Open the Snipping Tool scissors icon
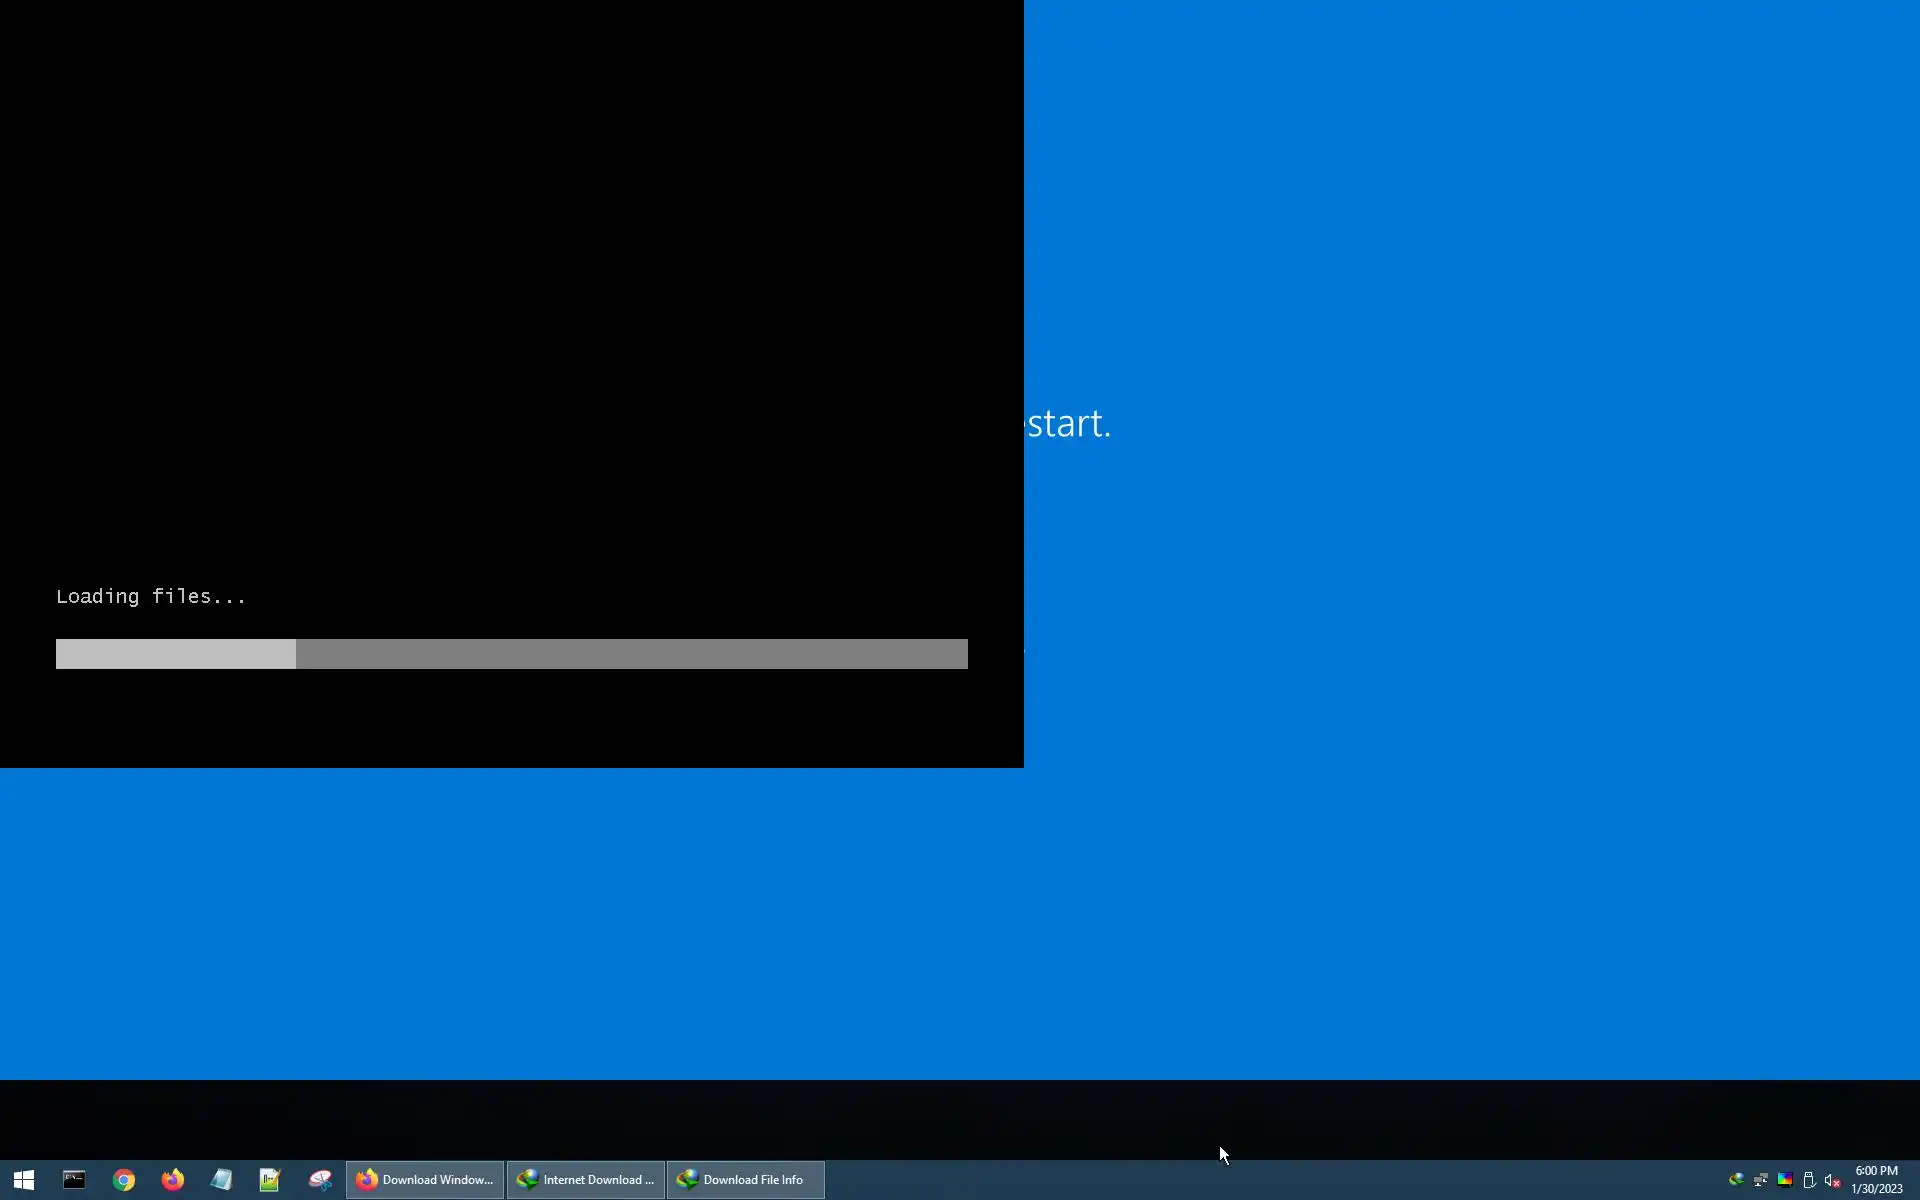This screenshot has width=1920, height=1200. click(320, 1180)
